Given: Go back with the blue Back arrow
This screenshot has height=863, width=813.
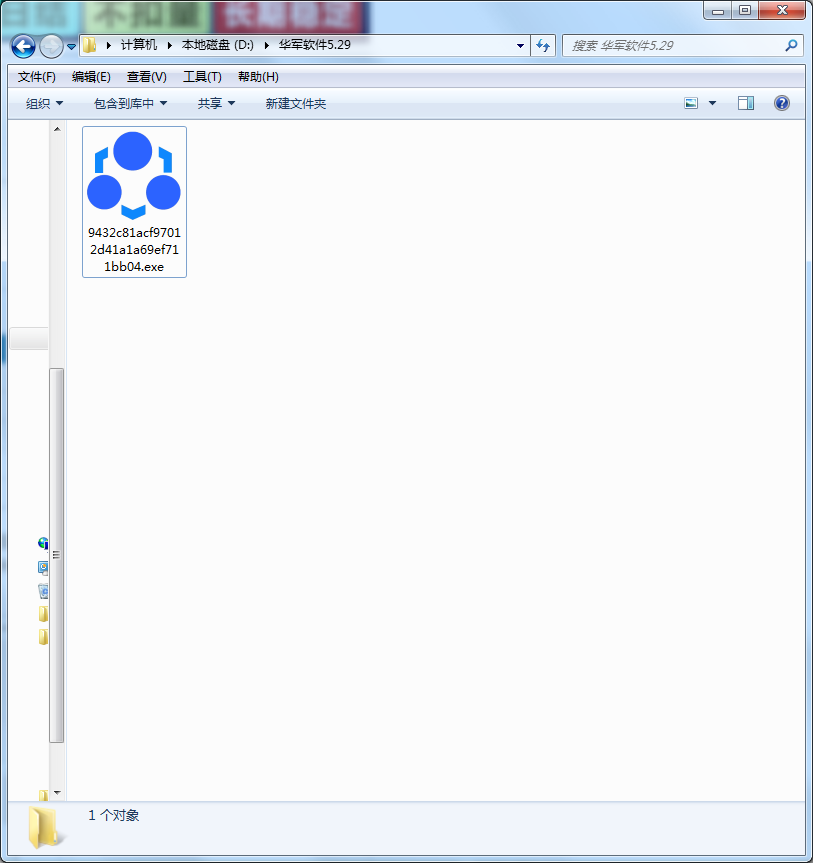Looking at the screenshot, I should pos(23,46).
